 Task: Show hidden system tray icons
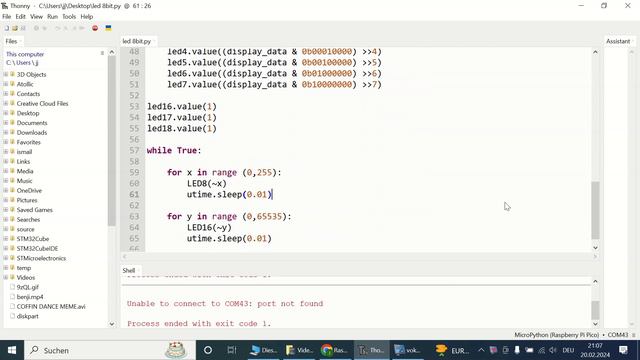481,350
